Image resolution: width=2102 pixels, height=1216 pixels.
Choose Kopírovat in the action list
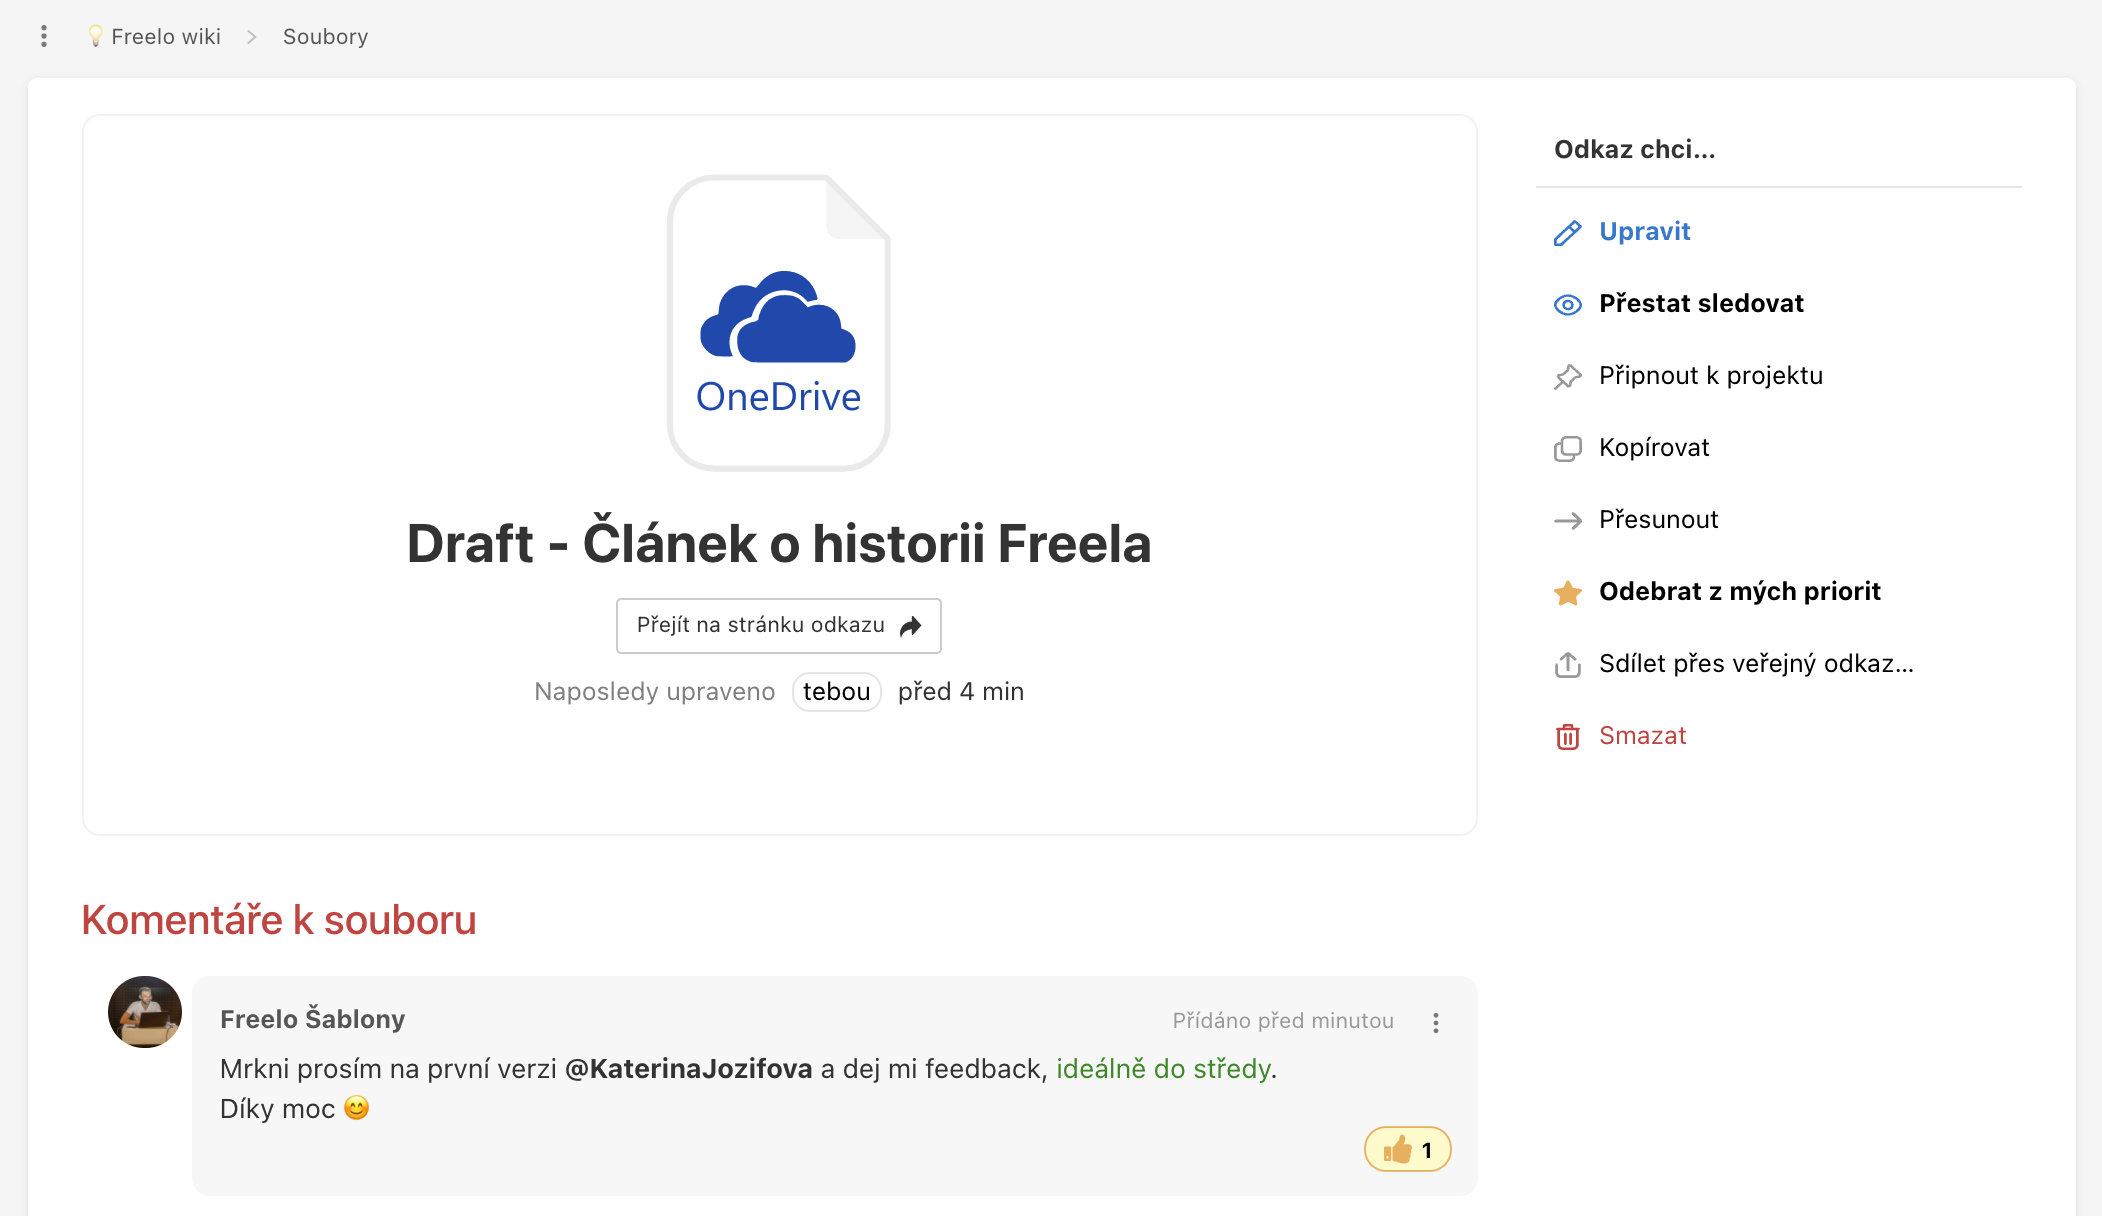click(x=1654, y=448)
